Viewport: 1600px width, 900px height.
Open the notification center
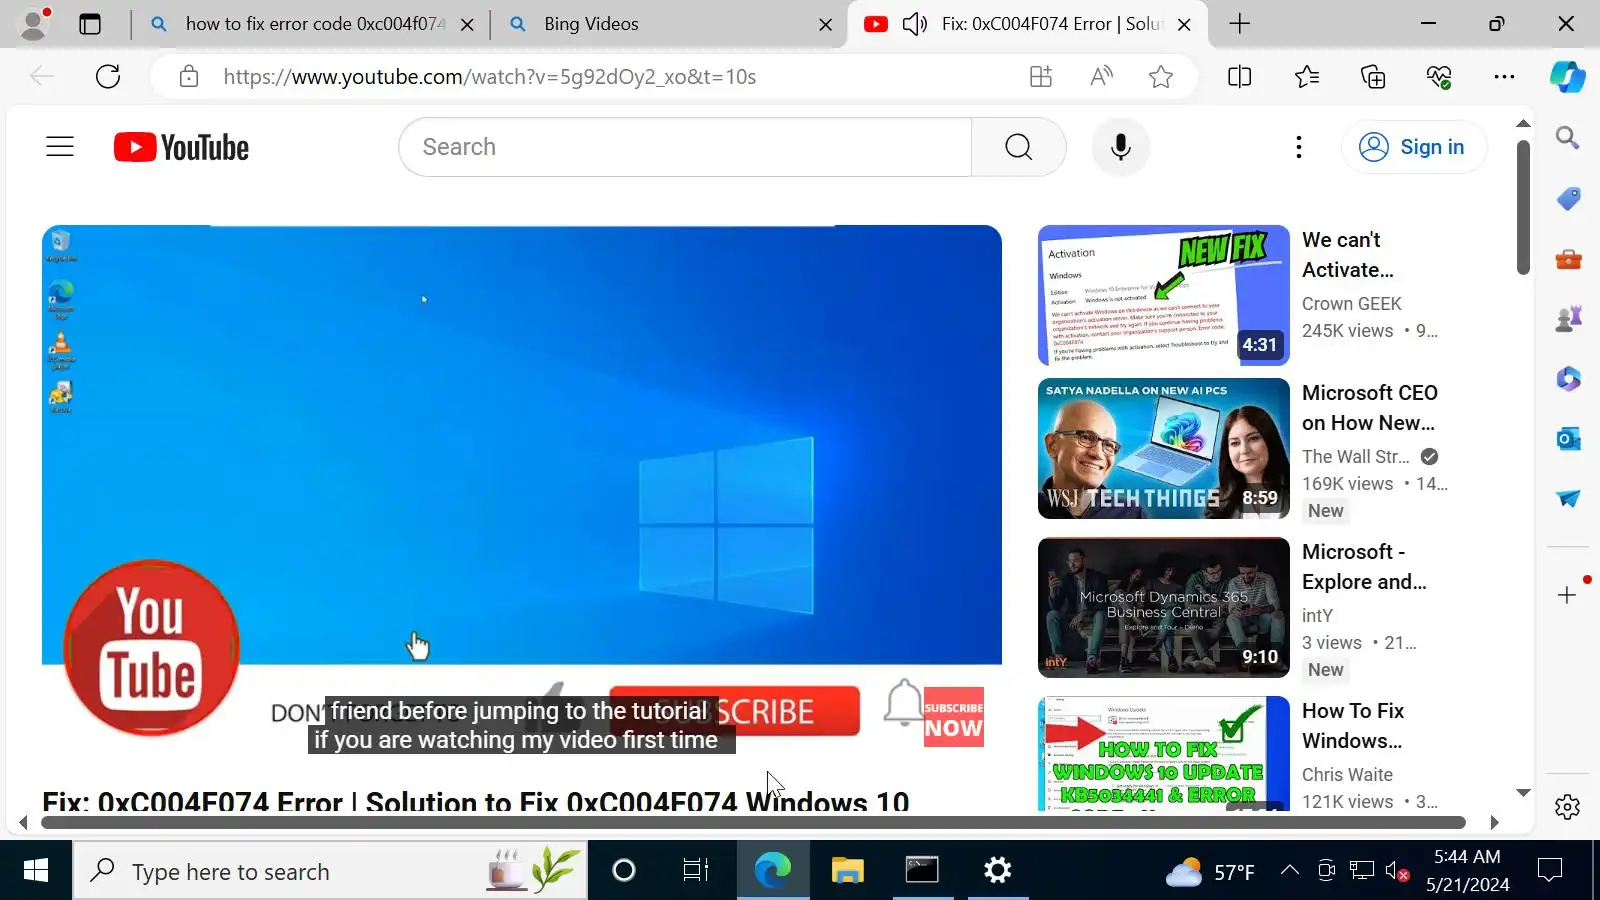(x=1550, y=871)
